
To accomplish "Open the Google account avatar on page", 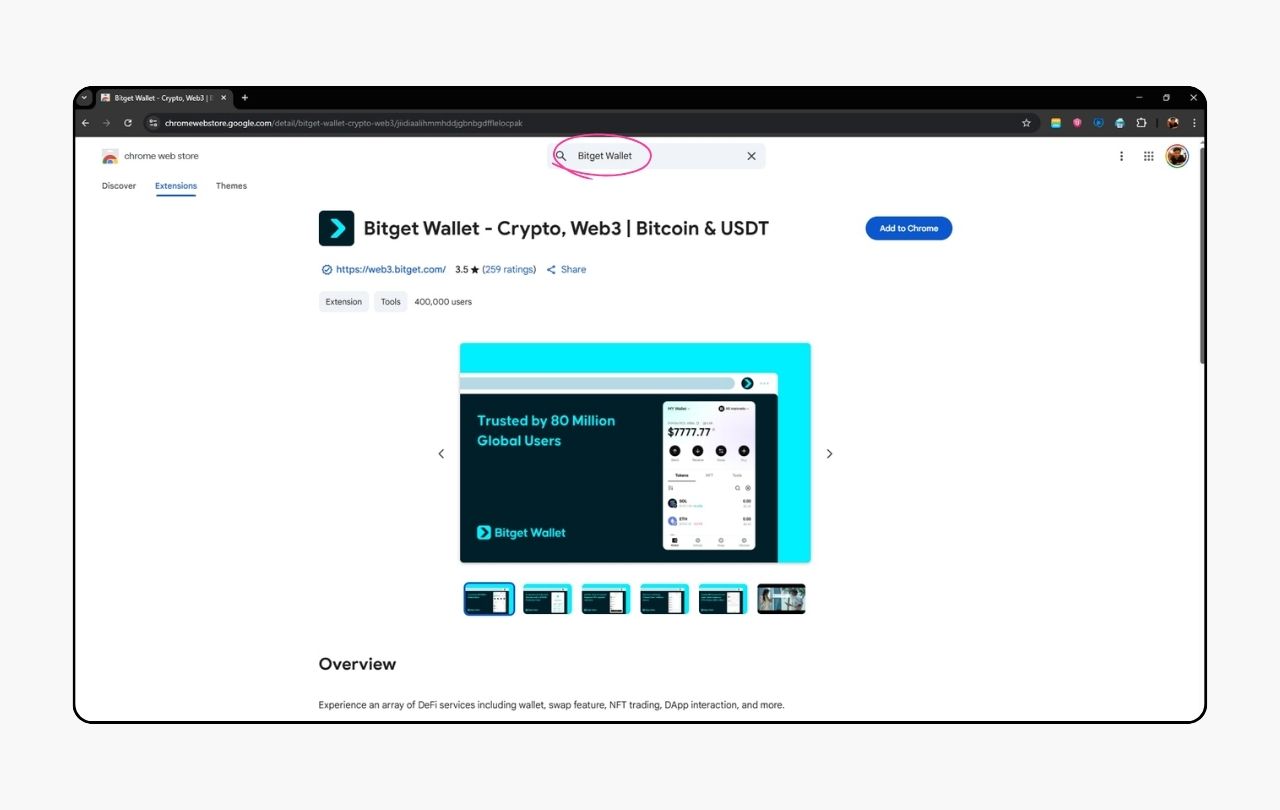I will tap(1177, 156).
